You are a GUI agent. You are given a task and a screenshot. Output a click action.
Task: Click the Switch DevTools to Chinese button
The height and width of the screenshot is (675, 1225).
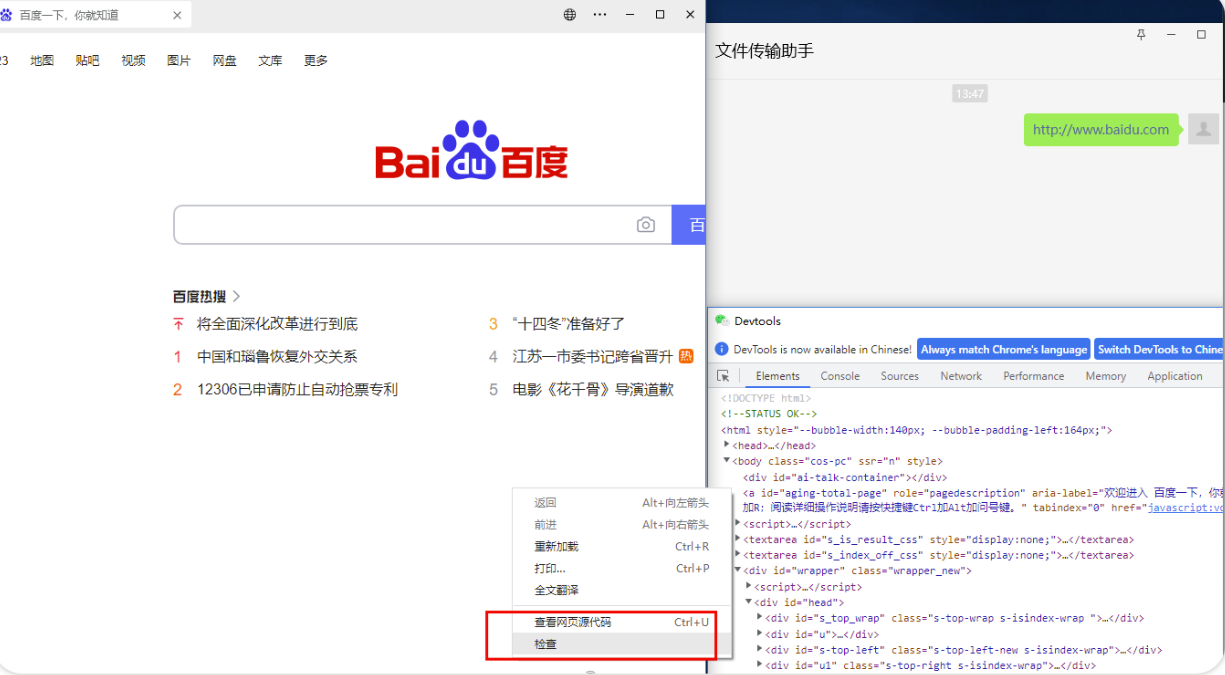[1160, 349]
